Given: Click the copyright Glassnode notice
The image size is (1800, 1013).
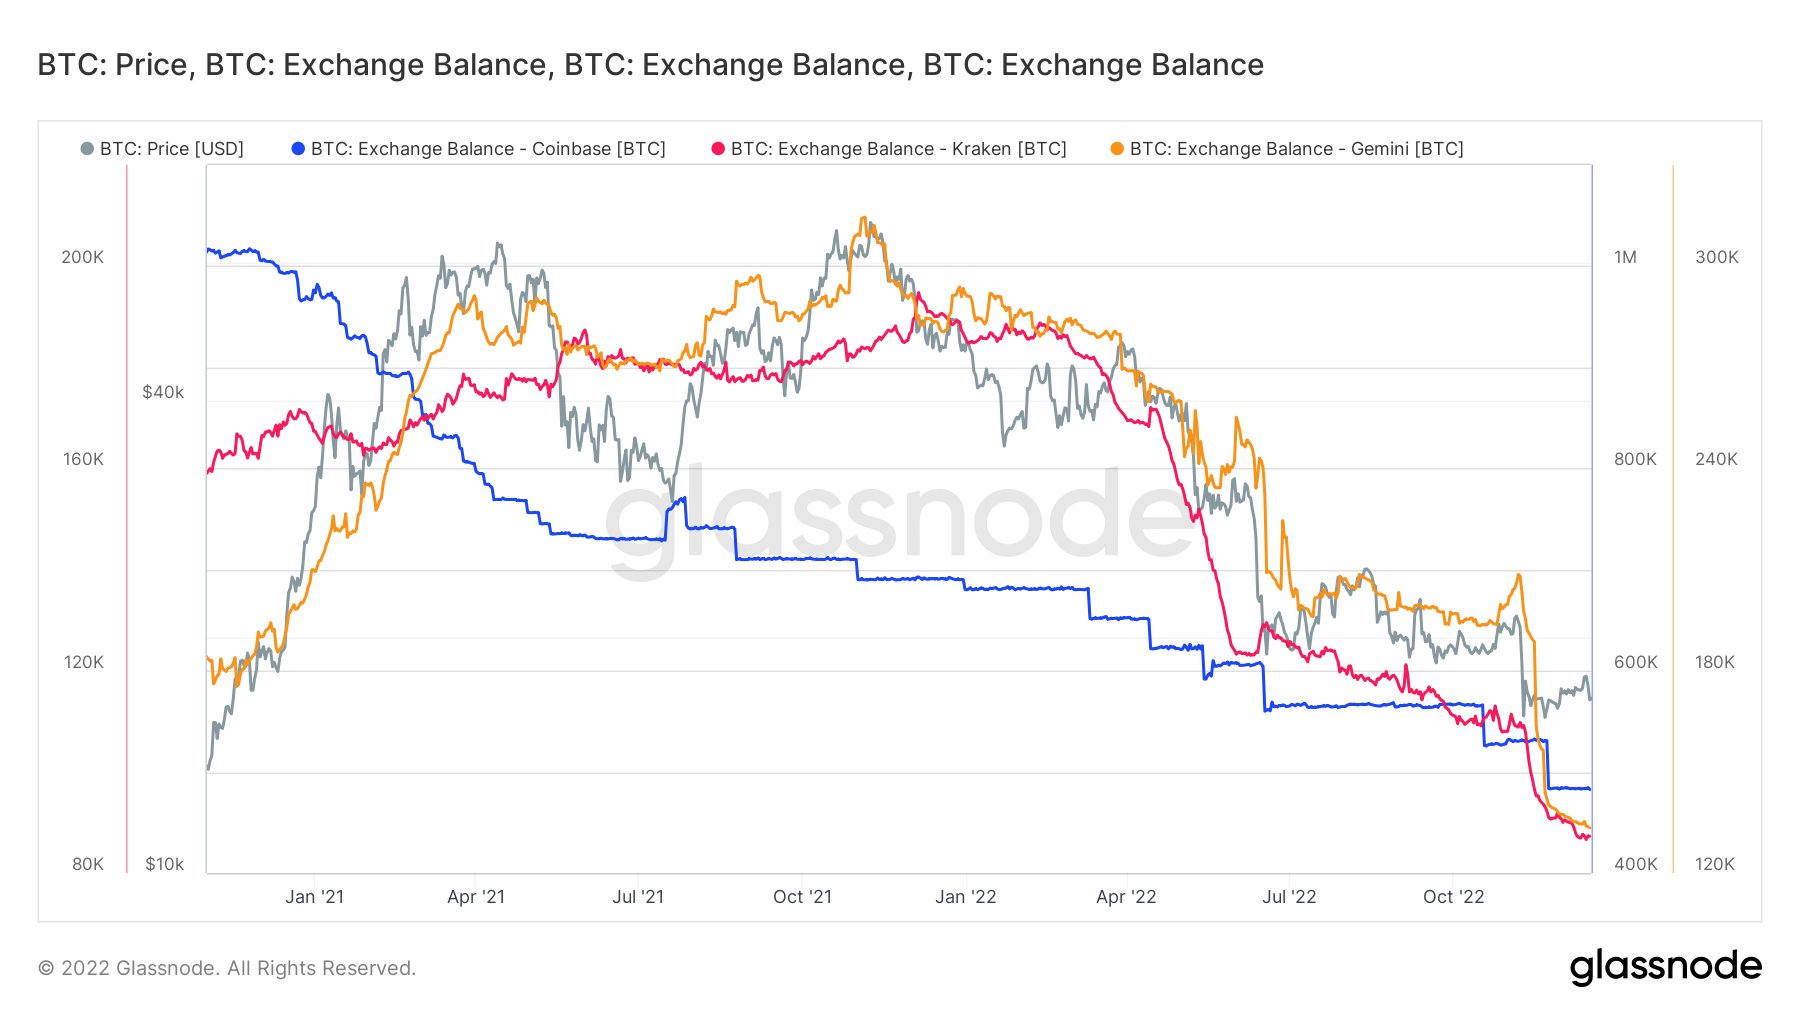Looking at the screenshot, I should click(226, 968).
